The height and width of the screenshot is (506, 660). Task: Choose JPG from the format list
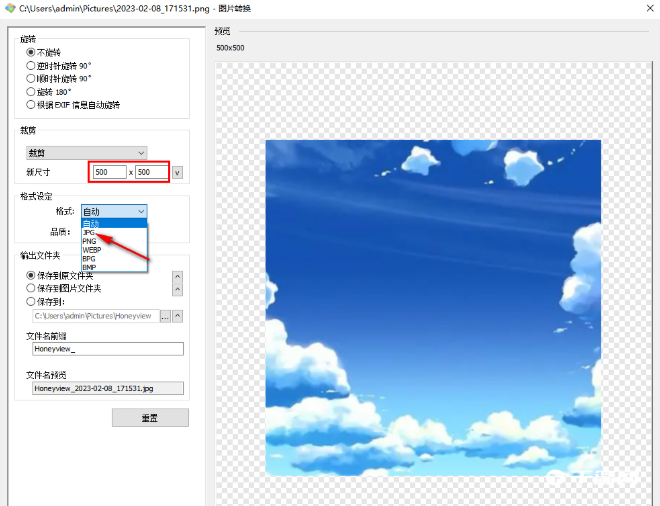(x=90, y=232)
